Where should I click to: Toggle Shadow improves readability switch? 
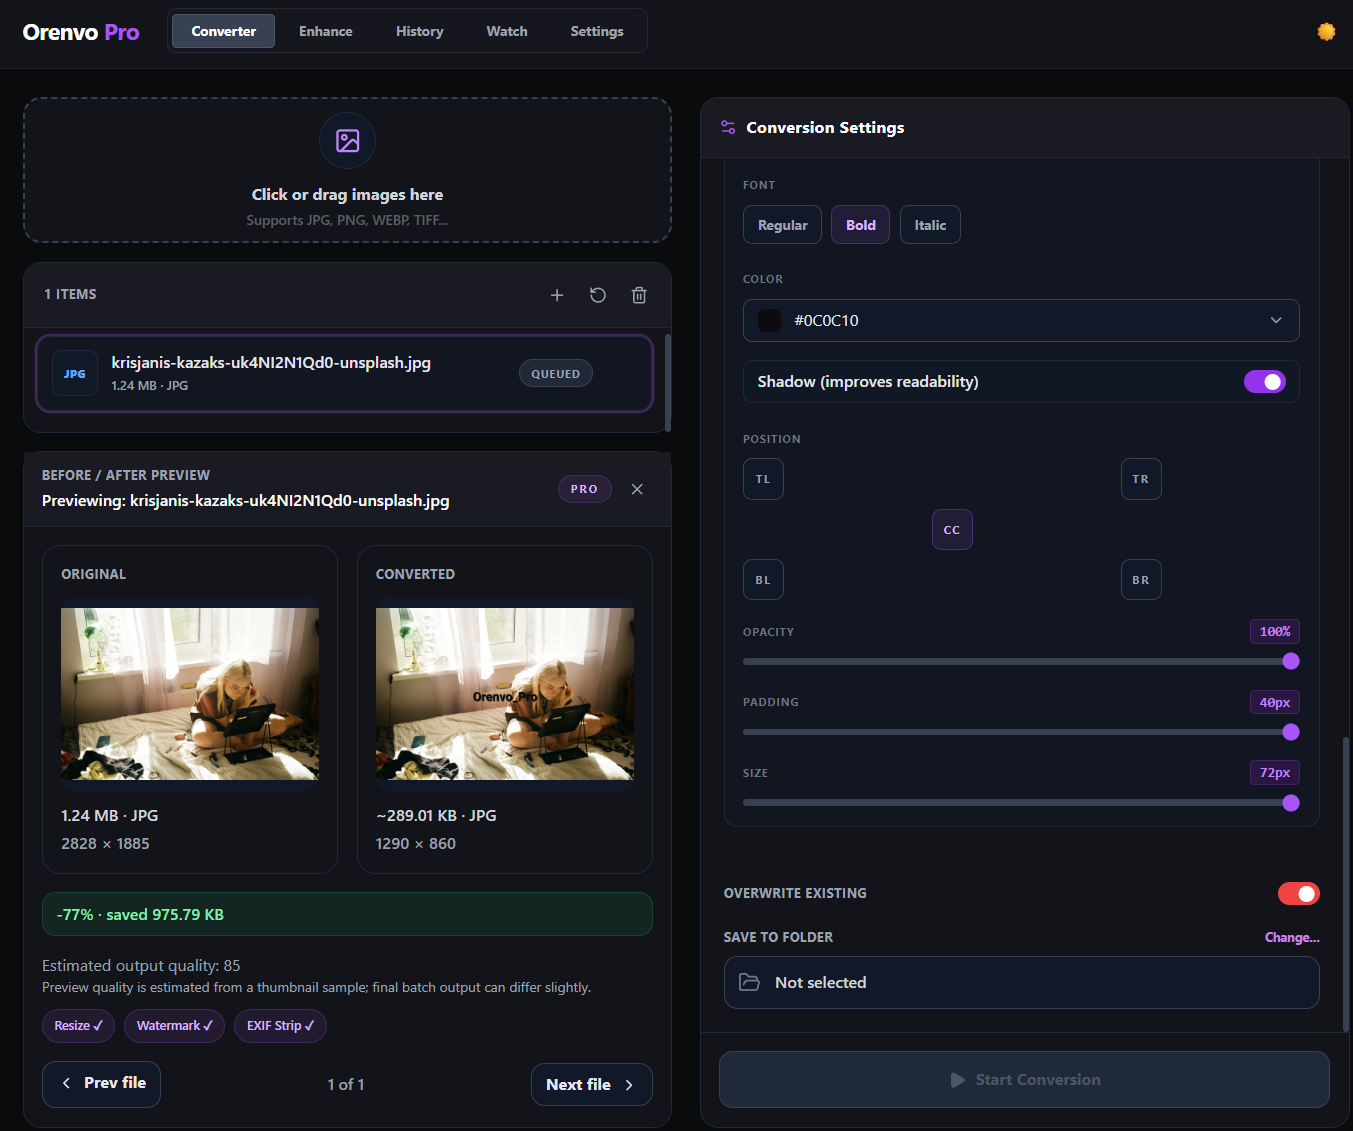[x=1265, y=382]
